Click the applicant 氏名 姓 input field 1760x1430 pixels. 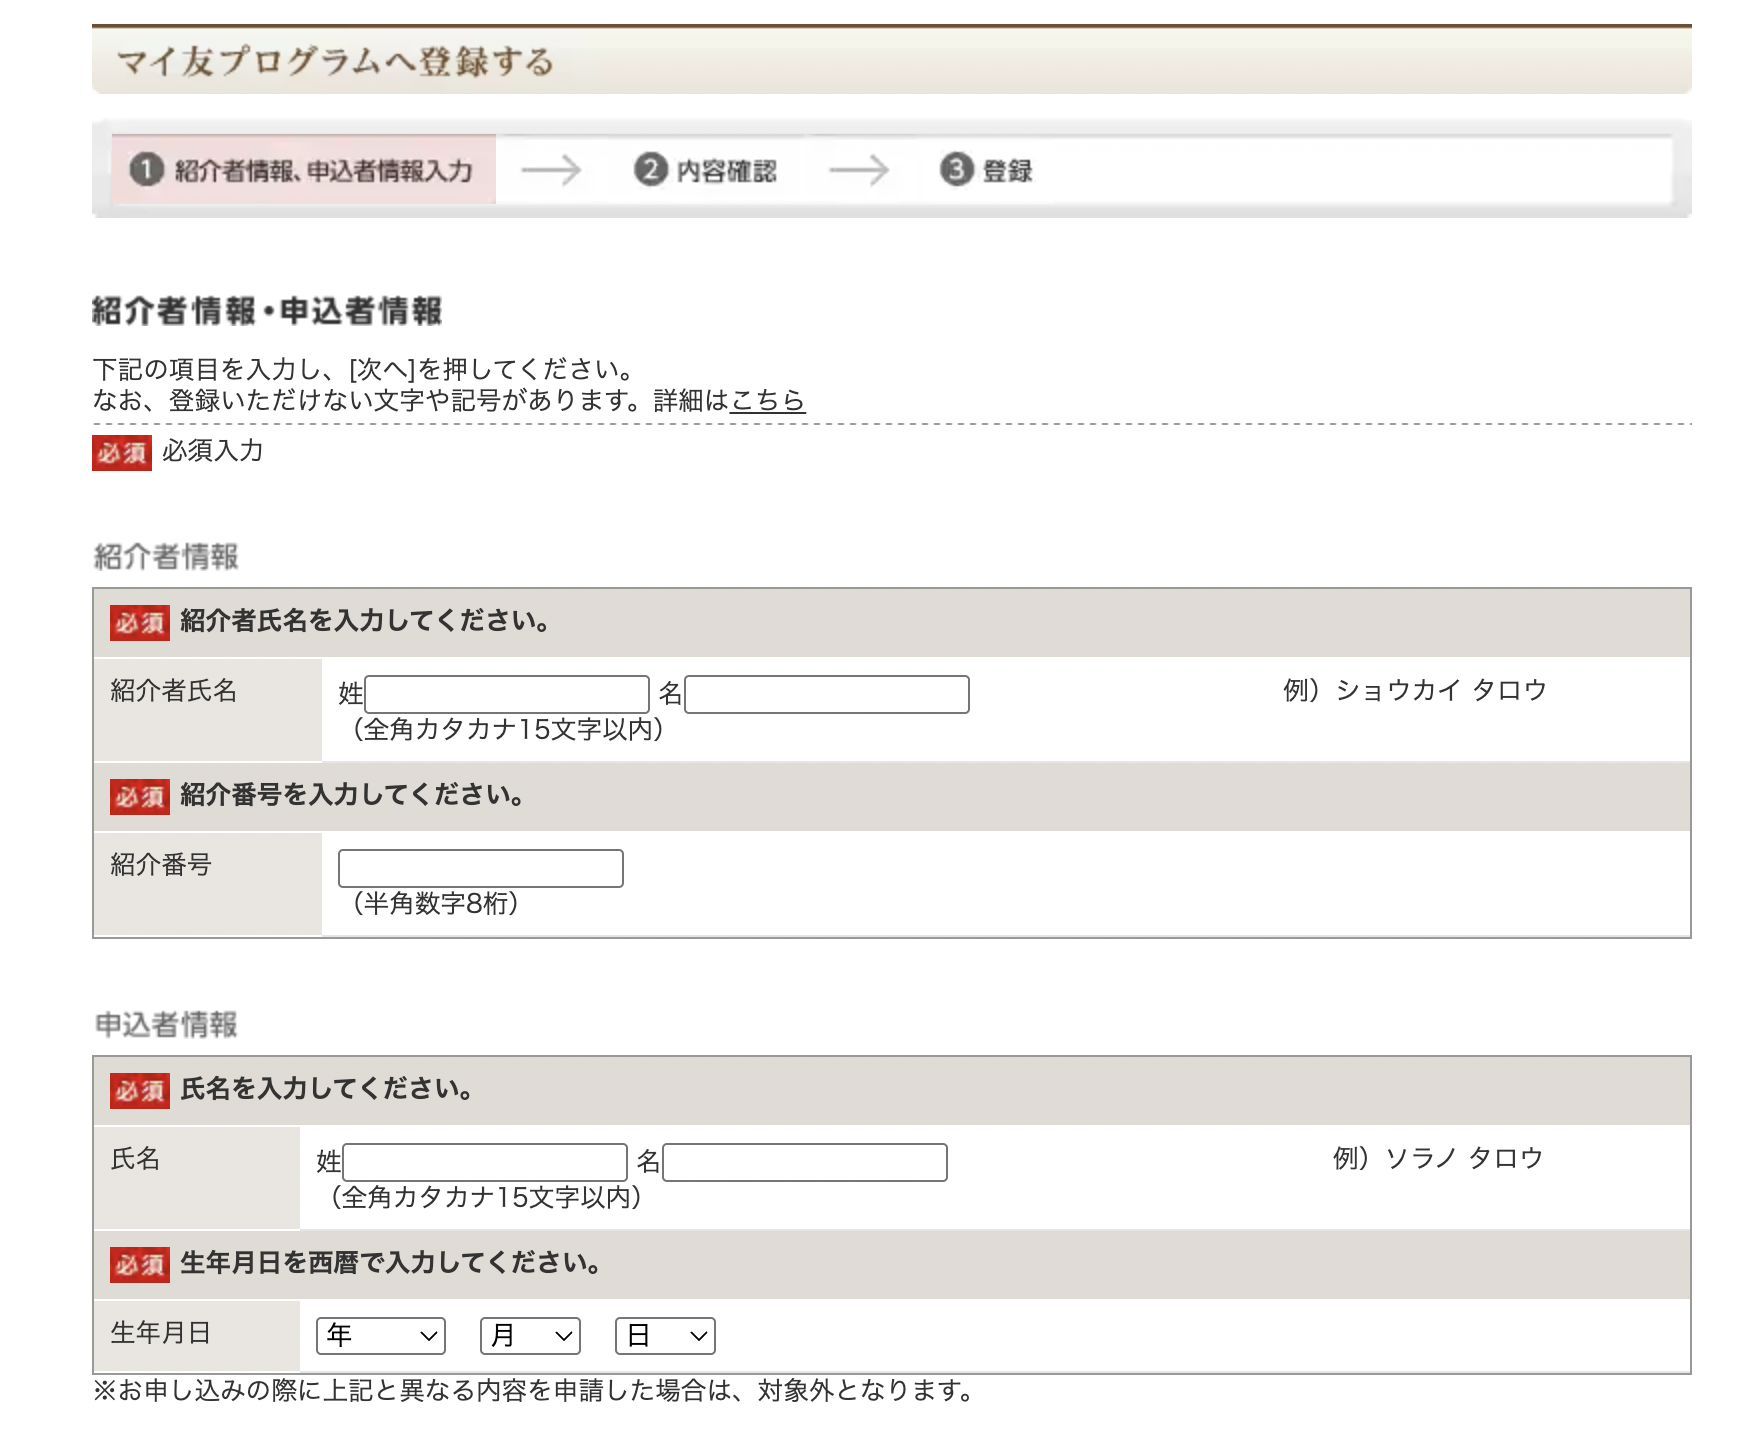485,1162
